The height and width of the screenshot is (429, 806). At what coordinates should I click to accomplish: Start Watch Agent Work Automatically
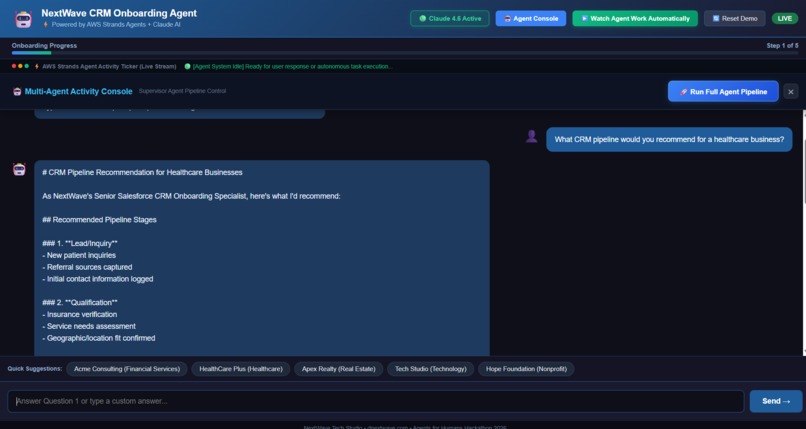tap(635, 18)
